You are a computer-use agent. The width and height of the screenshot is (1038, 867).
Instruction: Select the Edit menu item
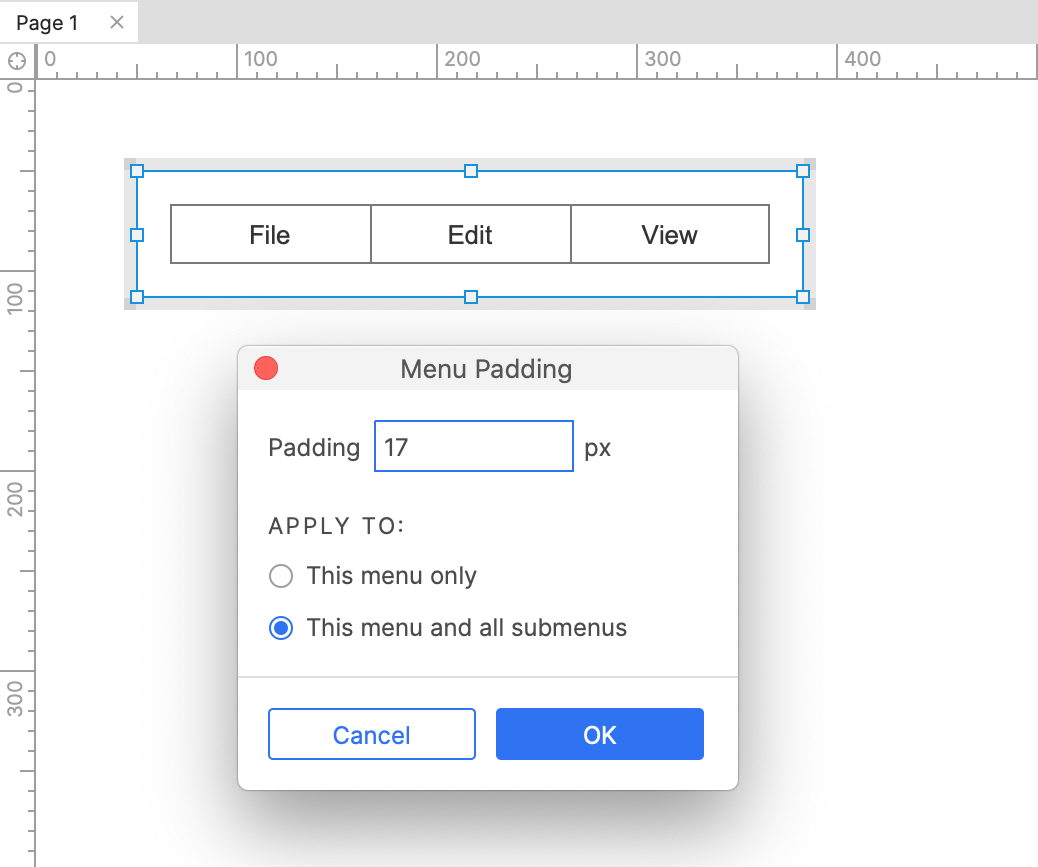(x=470, y=234)
